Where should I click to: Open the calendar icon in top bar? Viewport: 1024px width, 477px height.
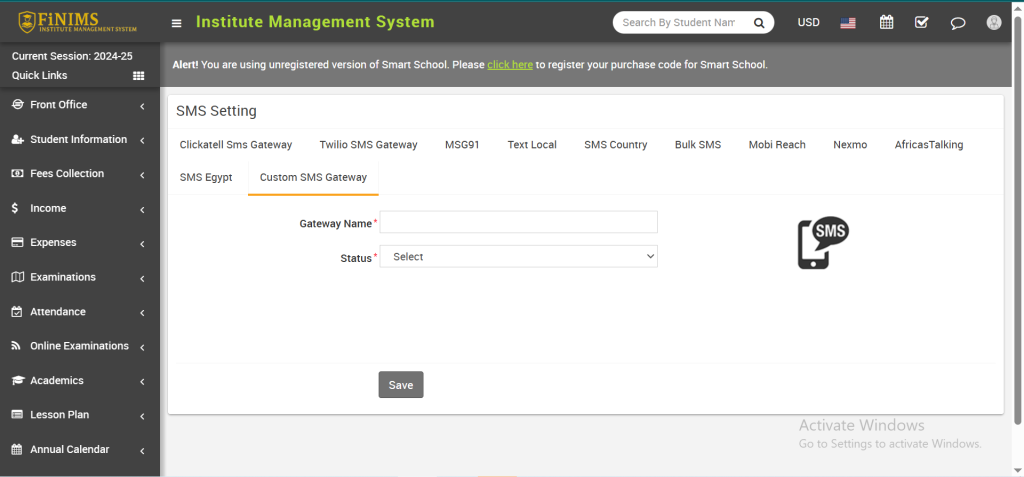click(886, 22)
